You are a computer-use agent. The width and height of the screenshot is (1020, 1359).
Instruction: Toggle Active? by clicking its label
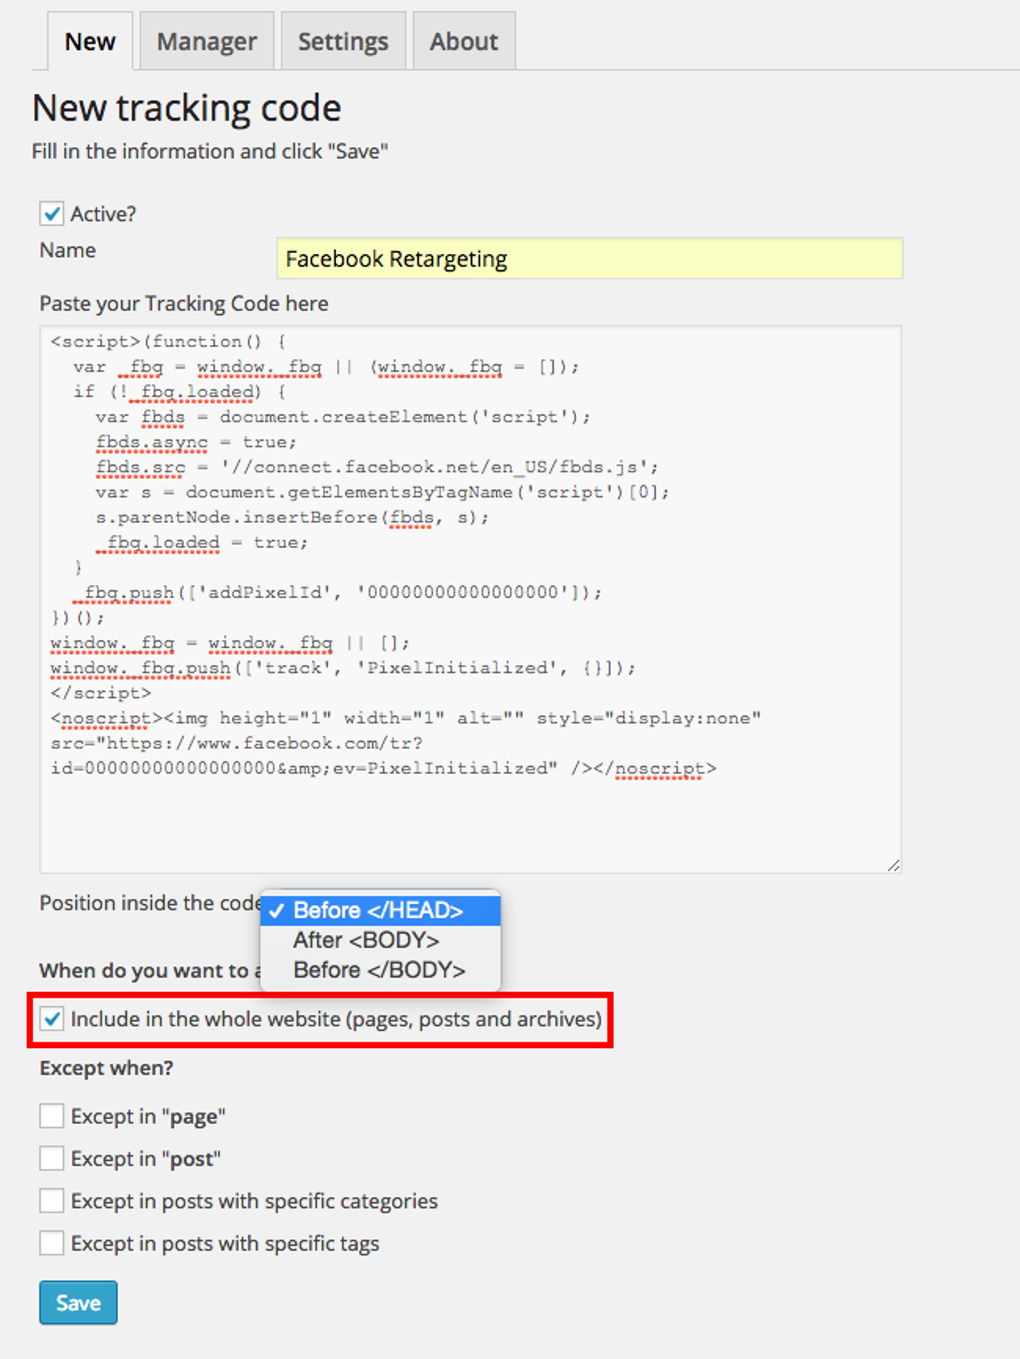pyautogui.click(x=104, y=213)
